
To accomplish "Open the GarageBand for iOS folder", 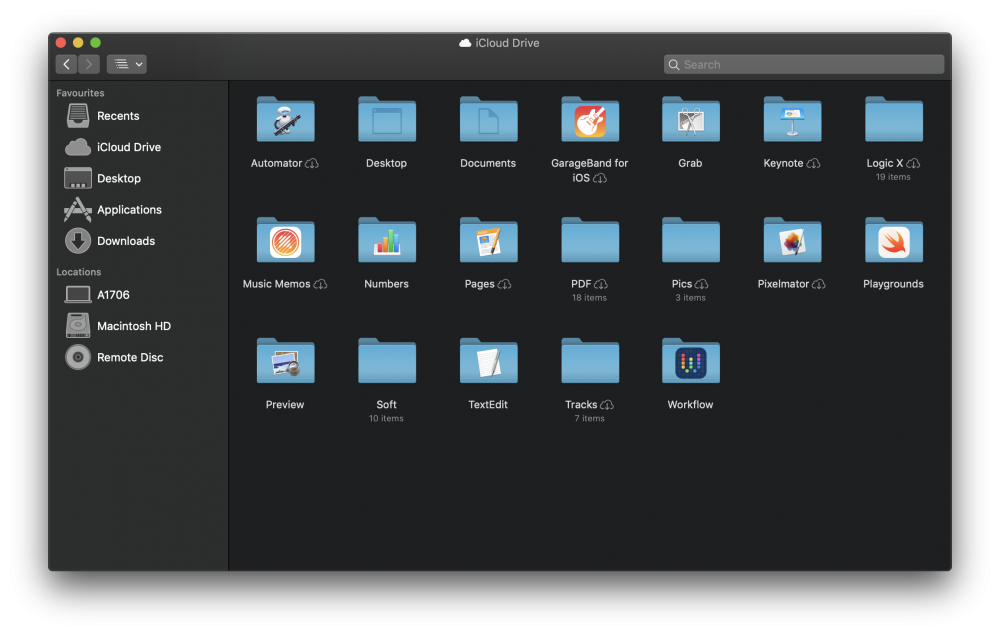I will pos(589,119).
